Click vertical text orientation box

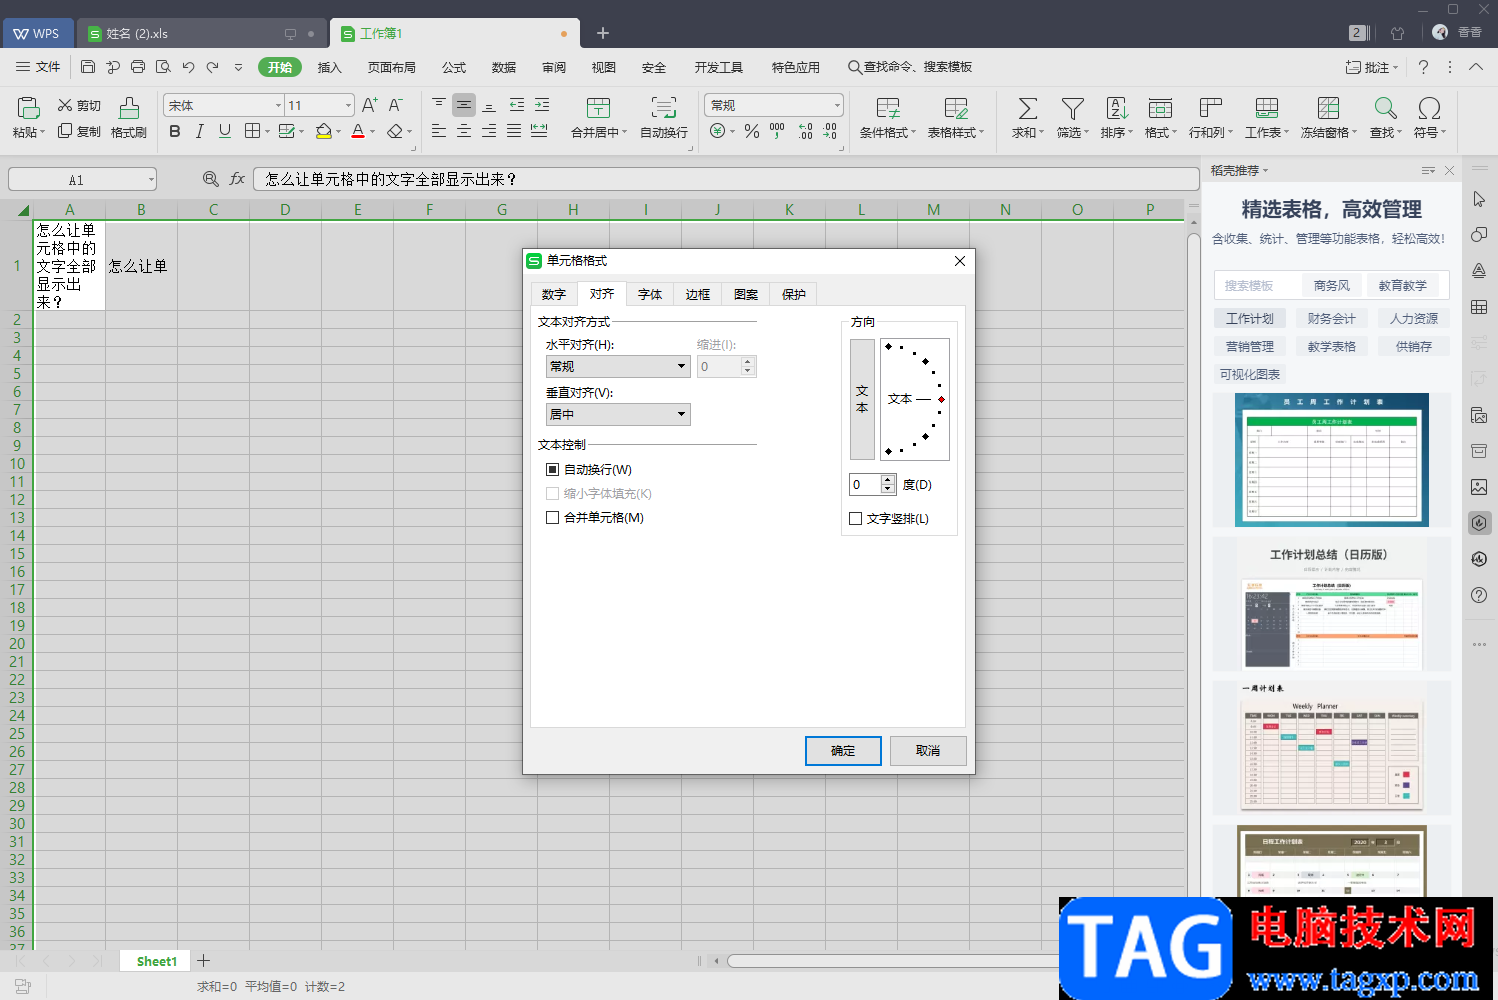point(862,399)
